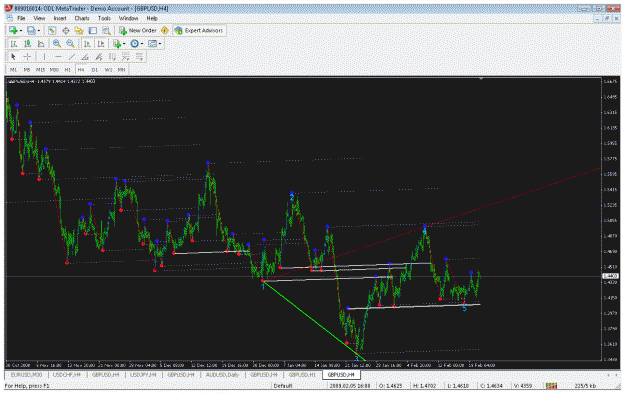Screen dimensions: 625x394
Task: Toggle chart auto scroll
Action: (x=87, y=43)
